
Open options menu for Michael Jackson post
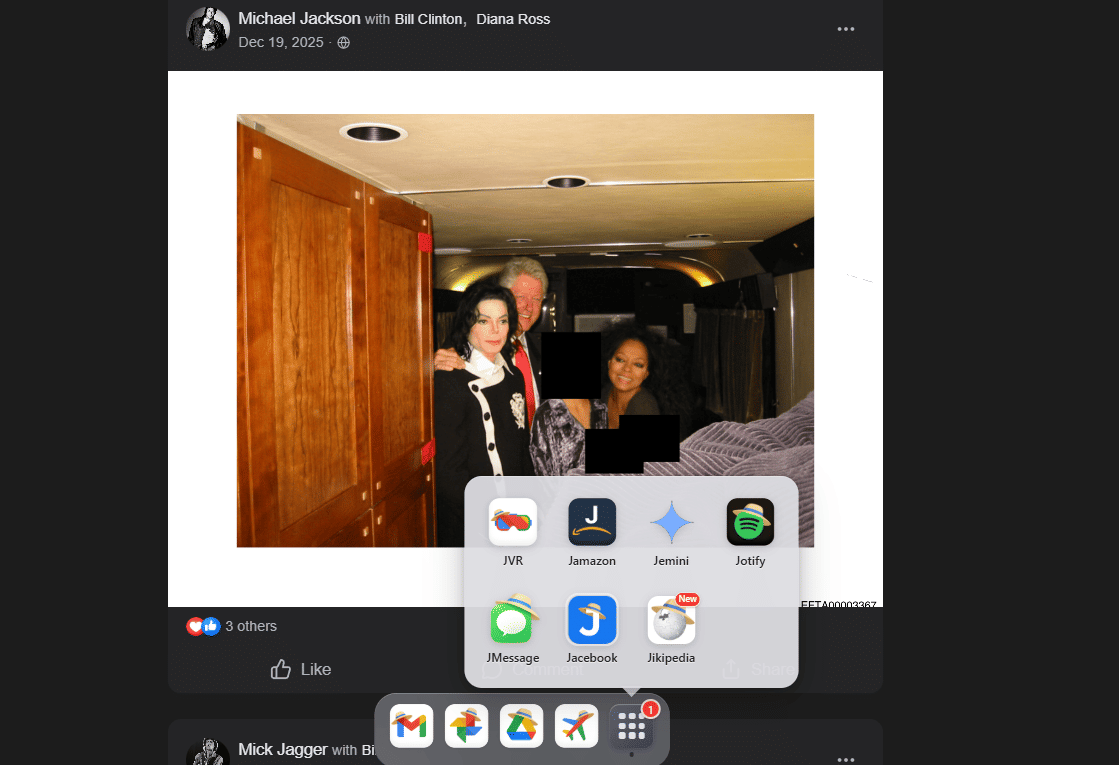coord(846,29)
